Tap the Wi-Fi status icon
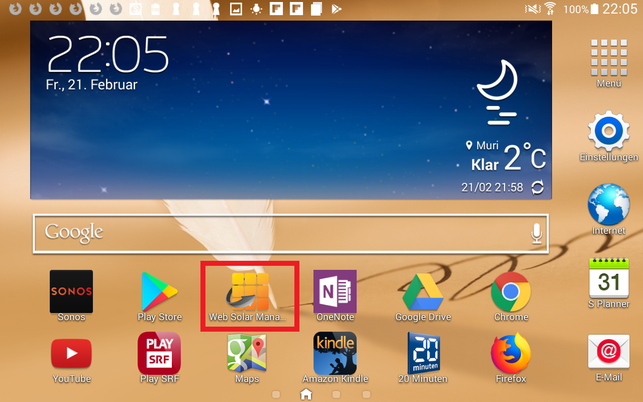The image size is (643, 402). tap(550, 8)
